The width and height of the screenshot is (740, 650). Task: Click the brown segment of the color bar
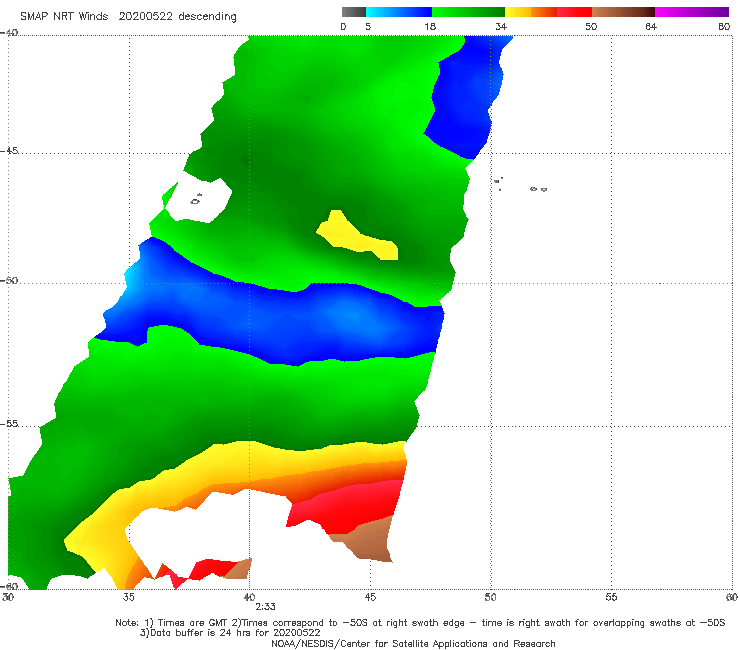(623, 12)
